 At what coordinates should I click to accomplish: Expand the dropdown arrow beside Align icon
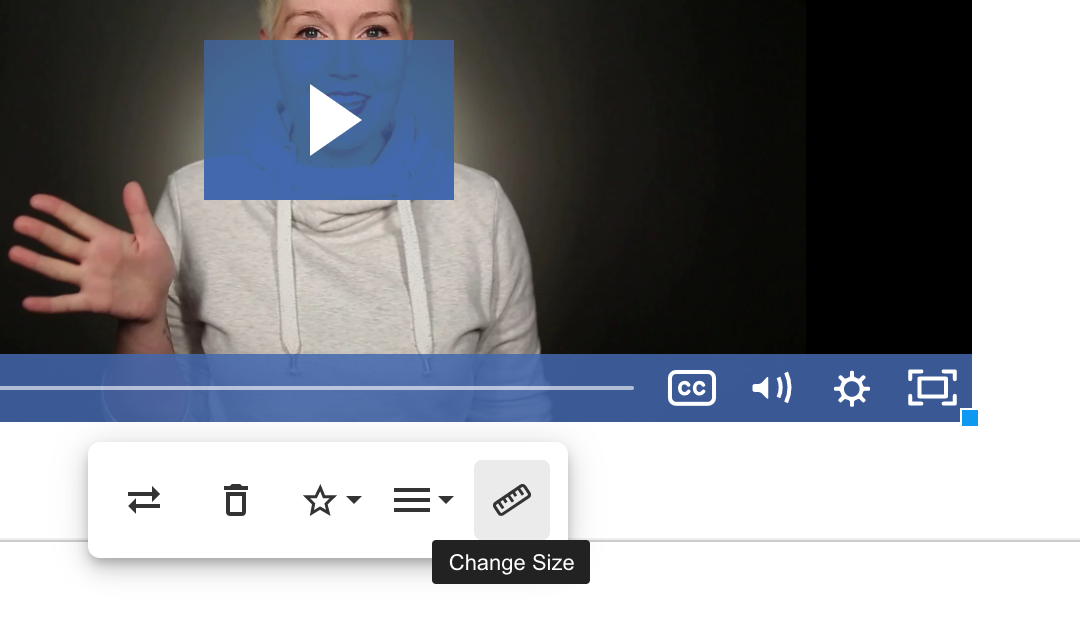446,500
